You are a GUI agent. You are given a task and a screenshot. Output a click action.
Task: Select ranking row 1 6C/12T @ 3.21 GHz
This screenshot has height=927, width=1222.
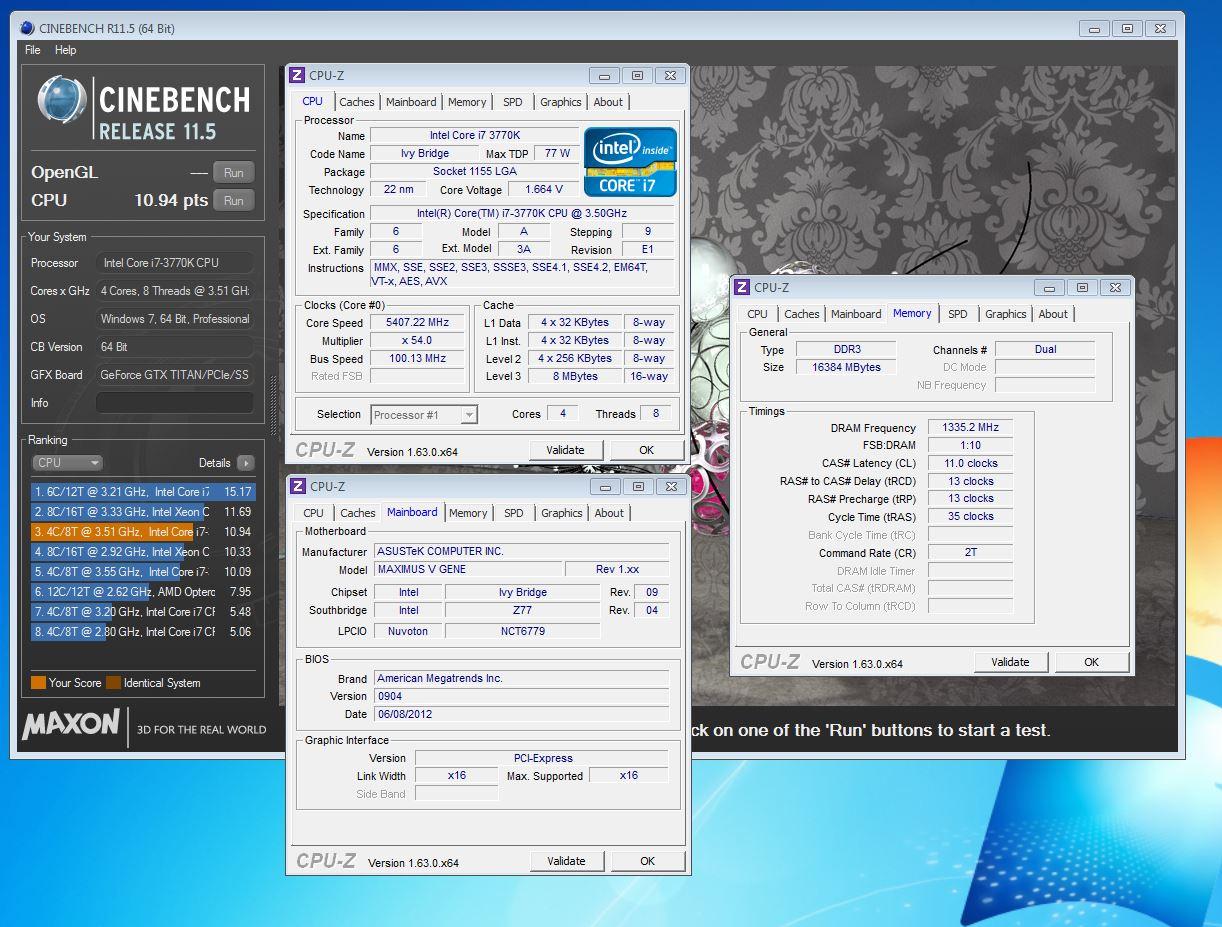click(x=142, y=492)
